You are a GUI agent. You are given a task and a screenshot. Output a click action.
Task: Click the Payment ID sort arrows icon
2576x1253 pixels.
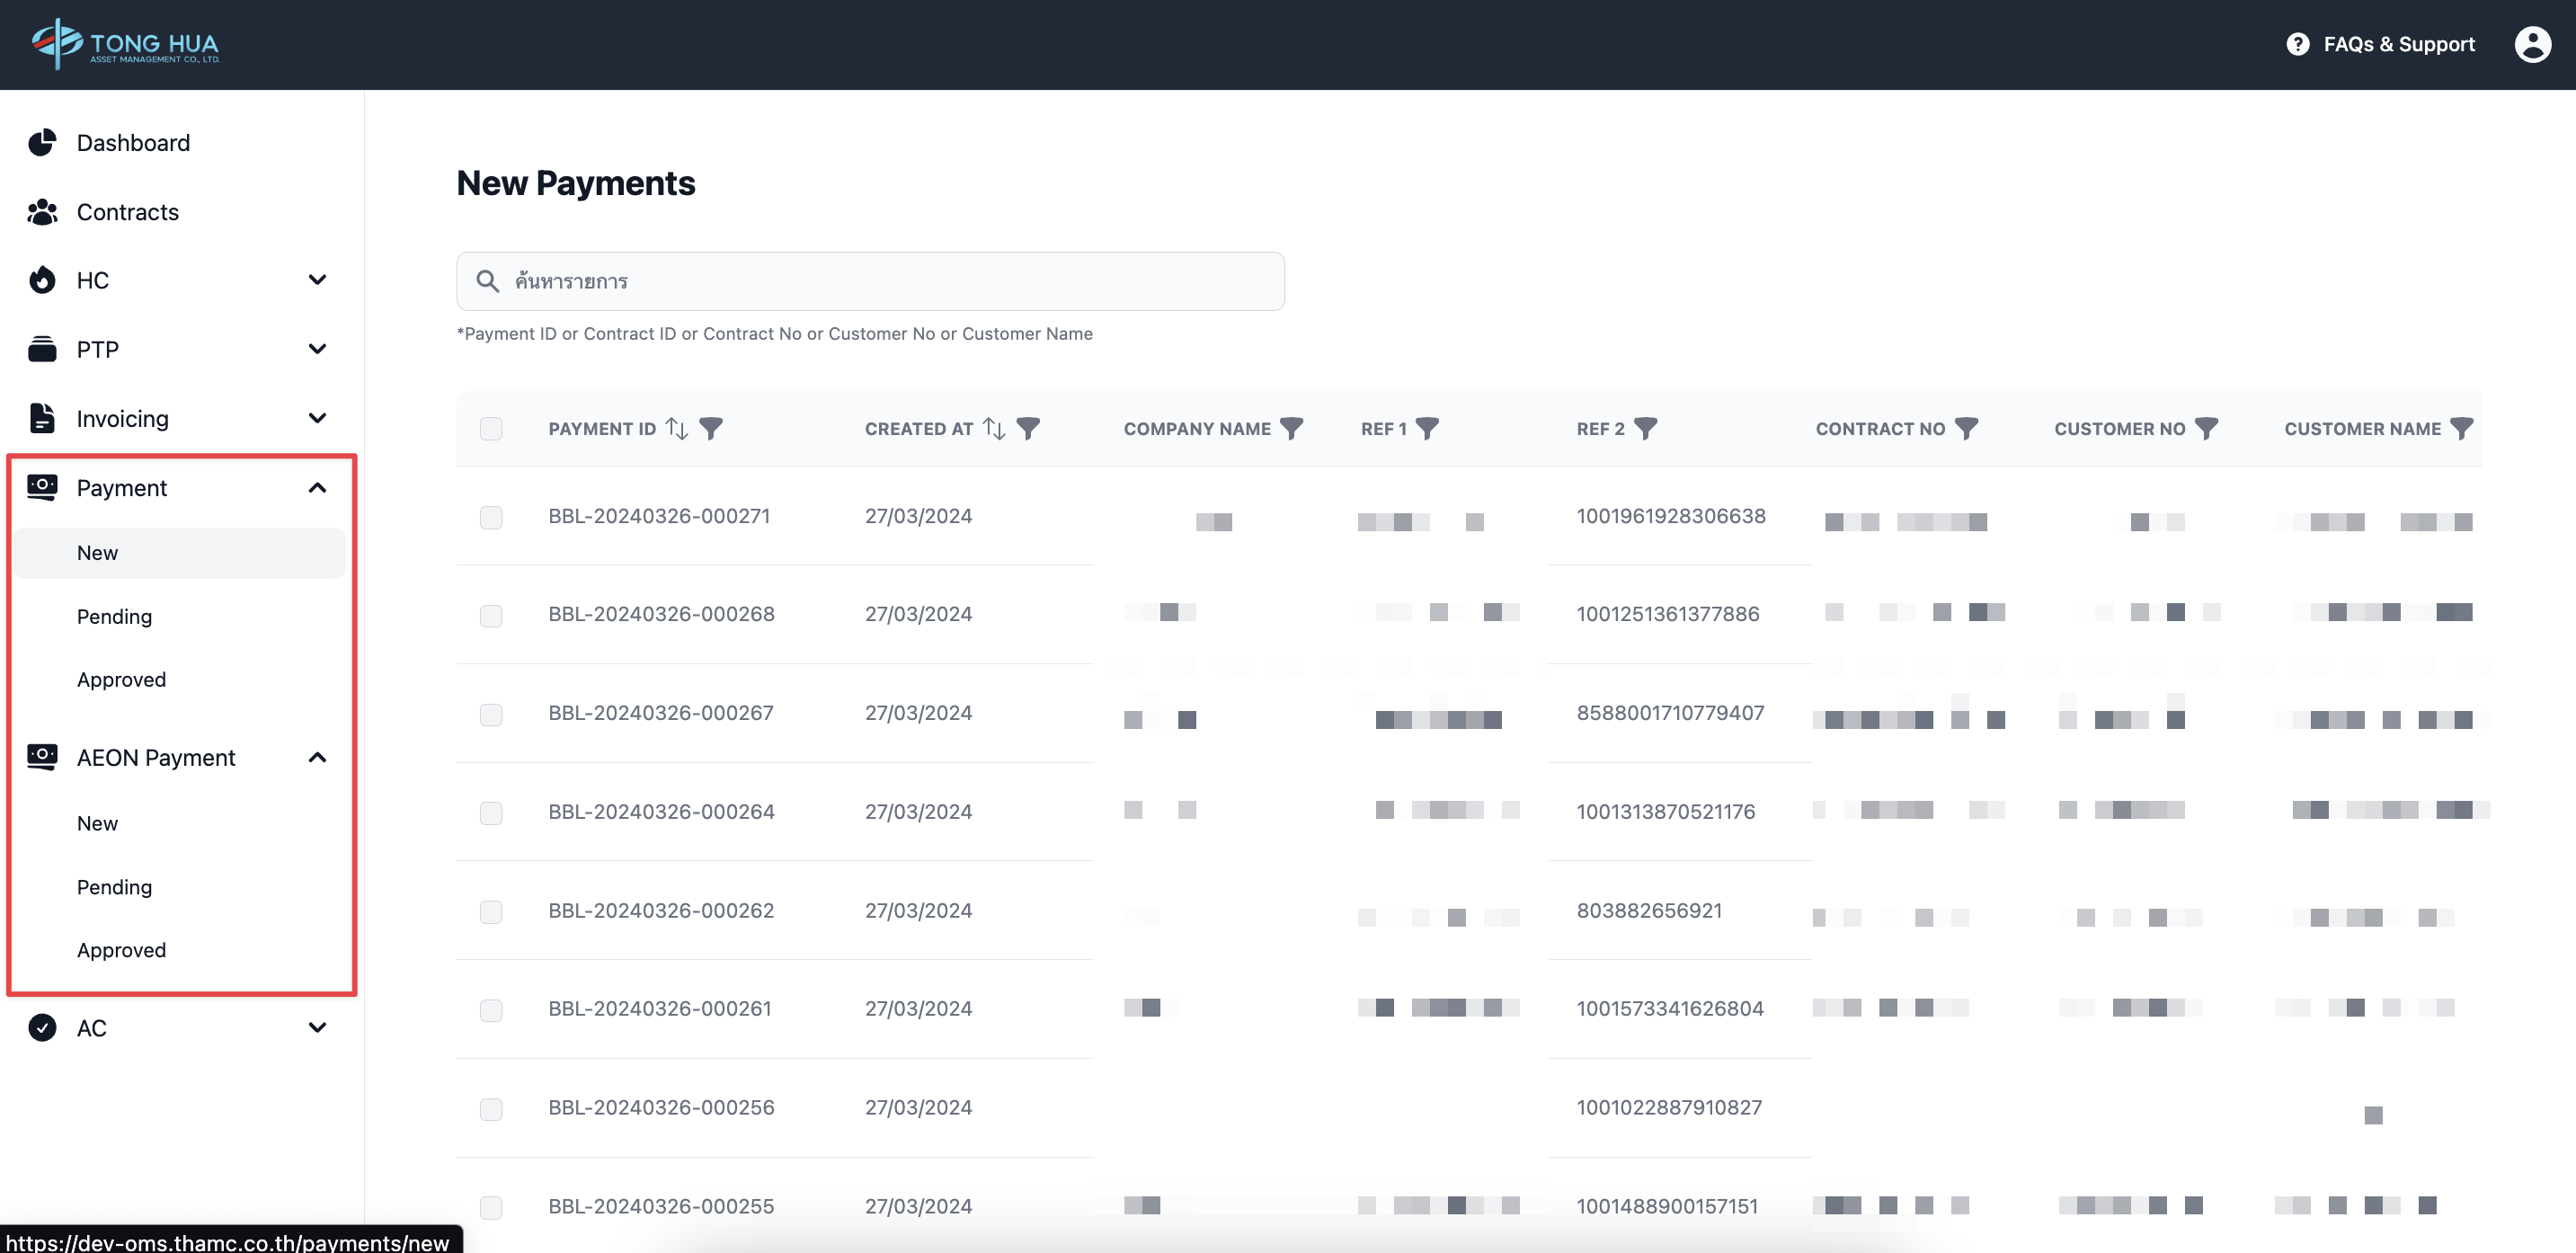(x=677, y=429)
